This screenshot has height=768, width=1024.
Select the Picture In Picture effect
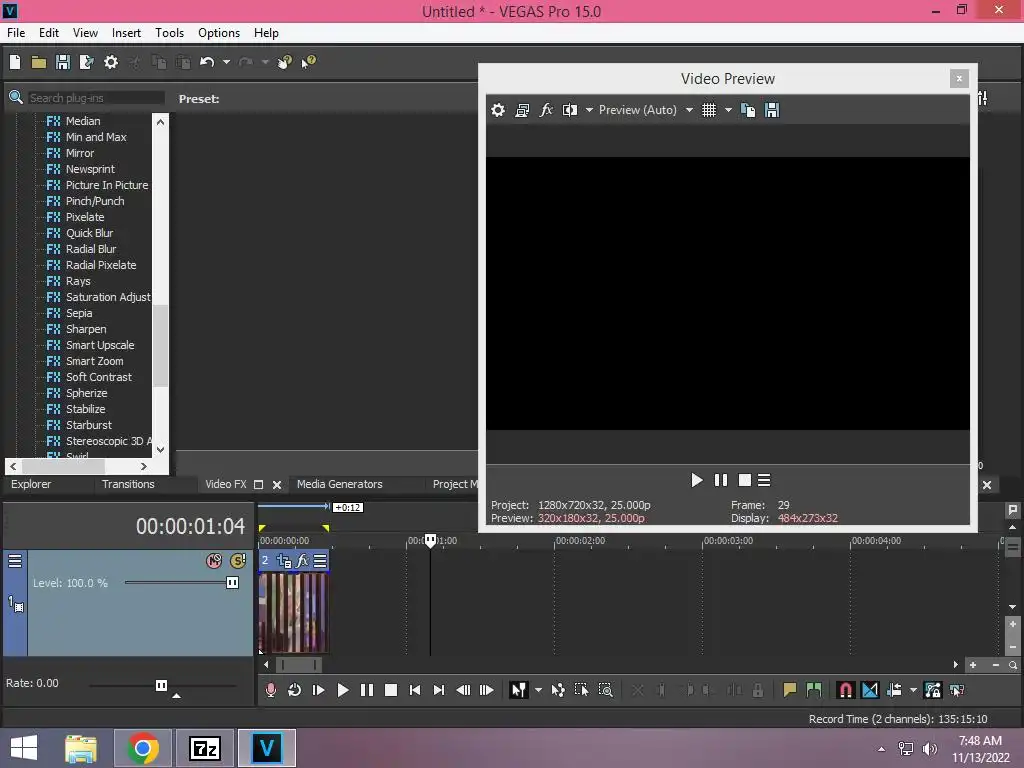(x=106, y=185)
